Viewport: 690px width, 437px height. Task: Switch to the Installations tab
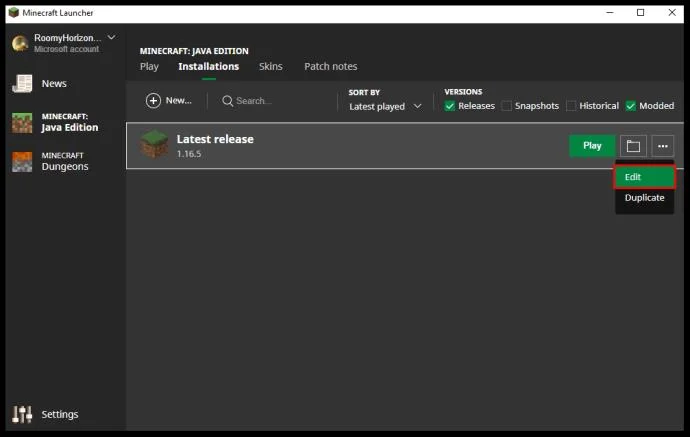click(209, 66)
